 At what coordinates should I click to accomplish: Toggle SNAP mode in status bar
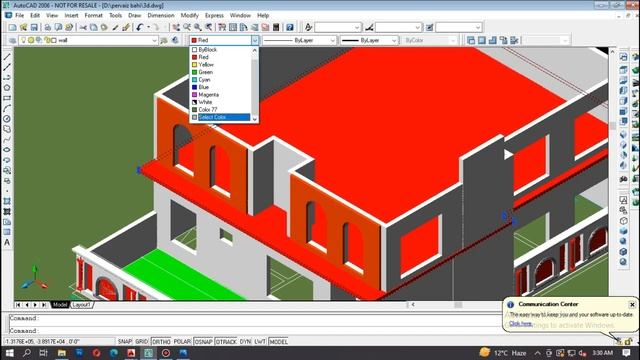(x=125, y=342)
